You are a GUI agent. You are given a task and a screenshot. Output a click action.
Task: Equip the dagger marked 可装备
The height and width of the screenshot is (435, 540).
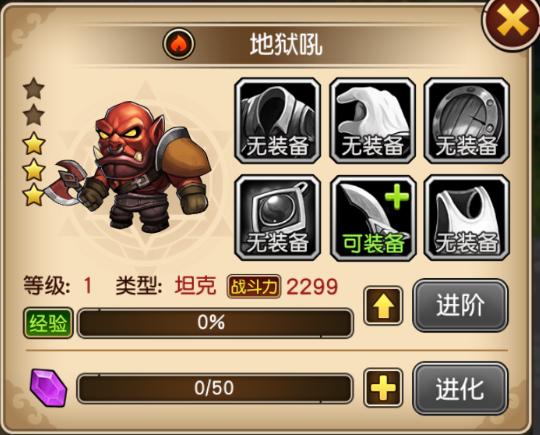pyautogui.click(x=373, y=218)
